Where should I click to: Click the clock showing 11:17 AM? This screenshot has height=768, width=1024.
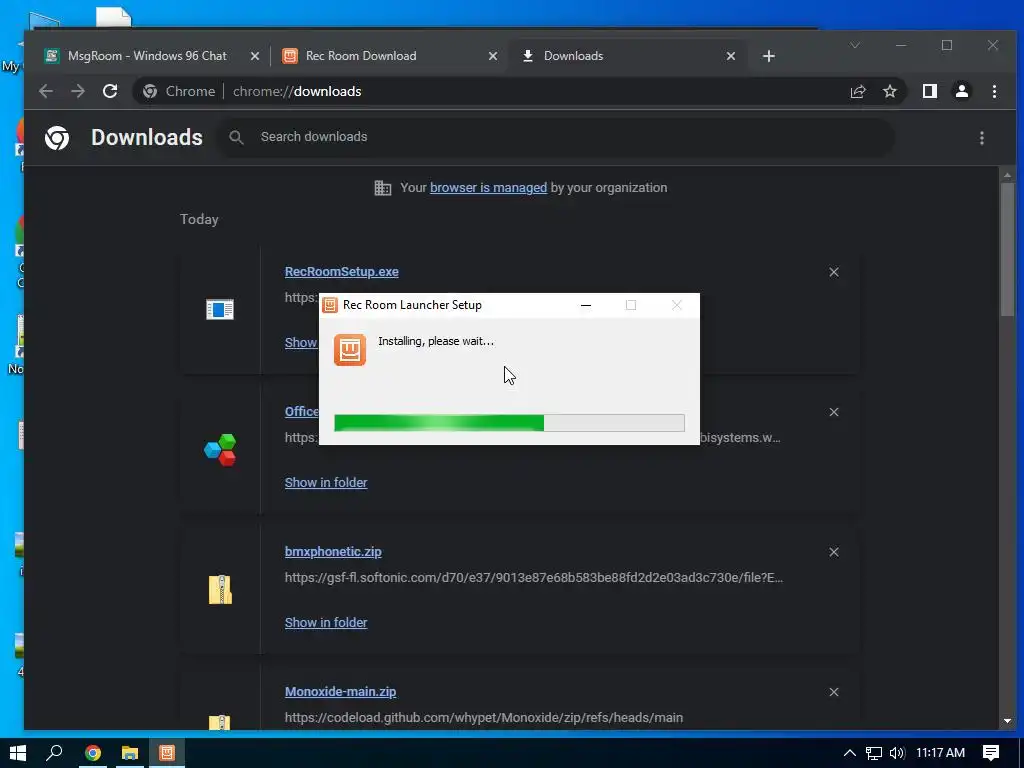940,753
